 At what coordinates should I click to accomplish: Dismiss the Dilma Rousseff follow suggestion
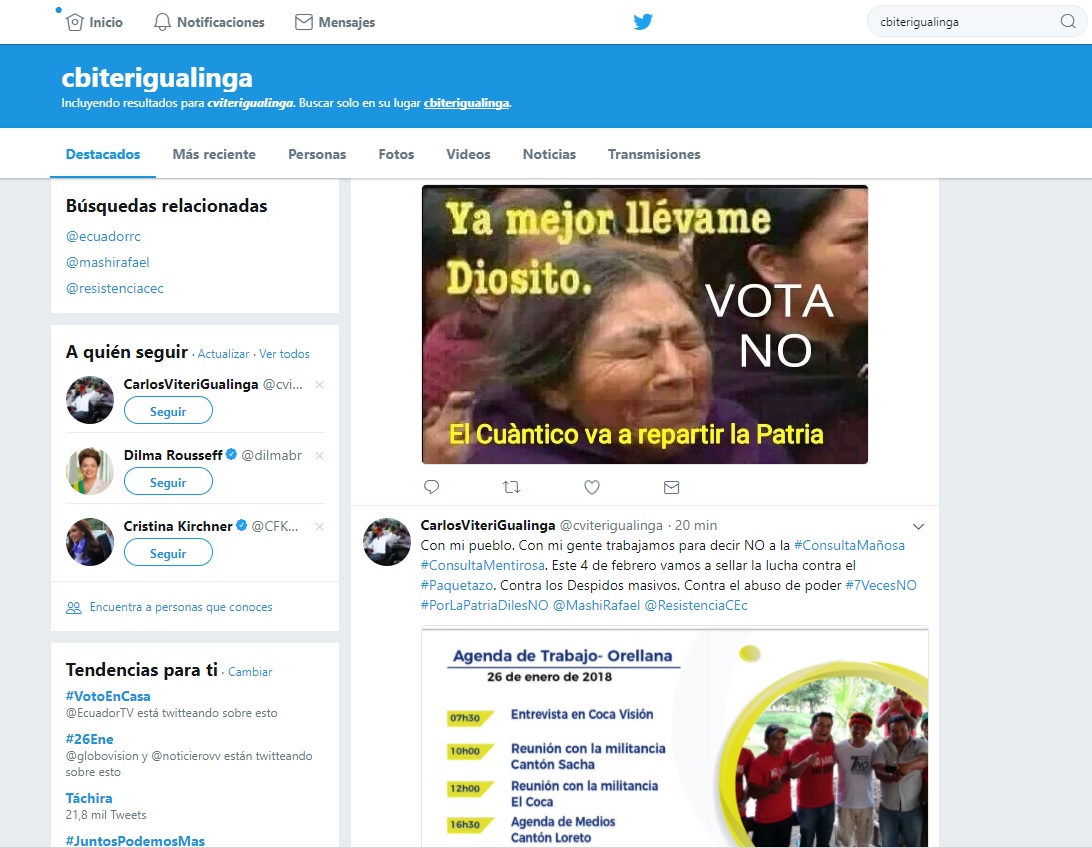click(x=319, y=456)
